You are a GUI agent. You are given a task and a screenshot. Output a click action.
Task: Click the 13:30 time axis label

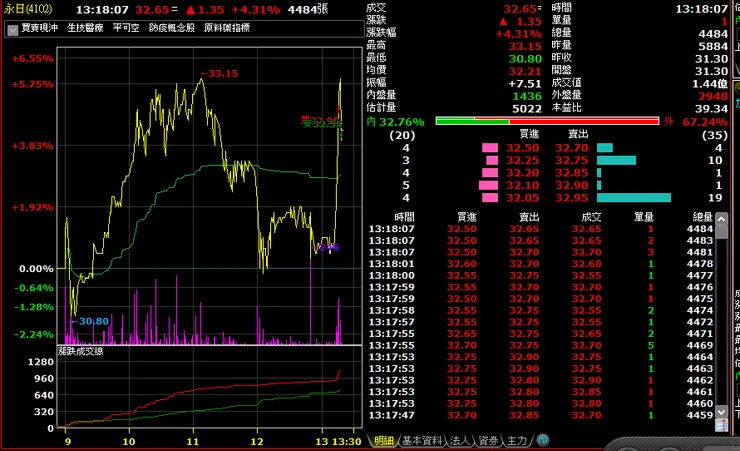[347, 442]
